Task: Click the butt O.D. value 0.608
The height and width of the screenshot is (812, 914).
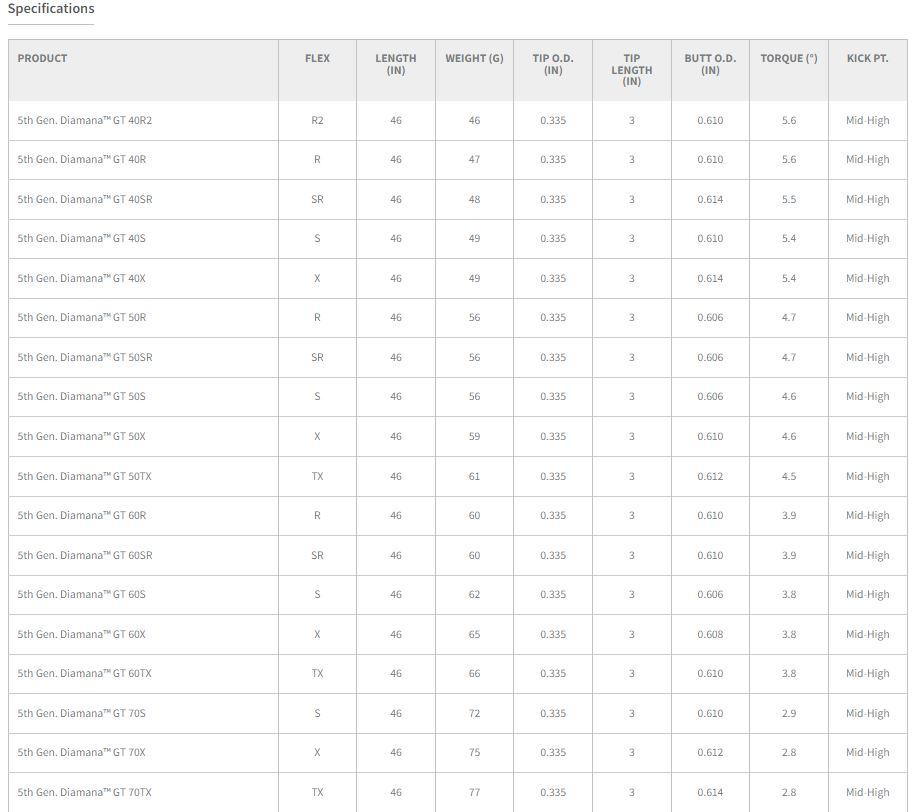Action: coord(710,634)
